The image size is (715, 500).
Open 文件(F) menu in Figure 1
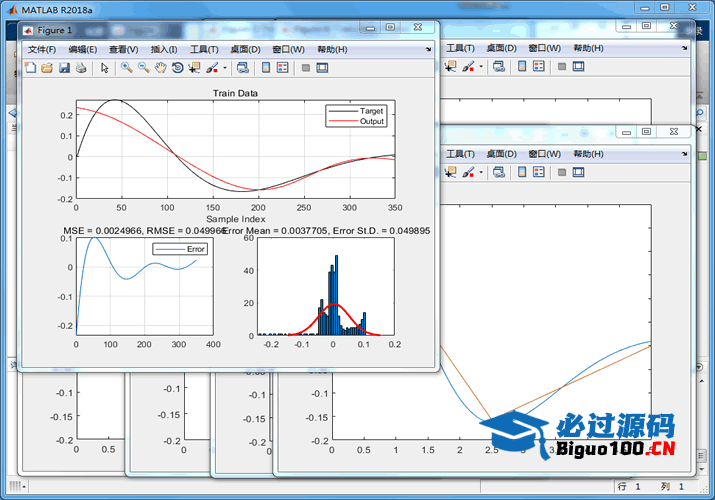pos(41,49)
